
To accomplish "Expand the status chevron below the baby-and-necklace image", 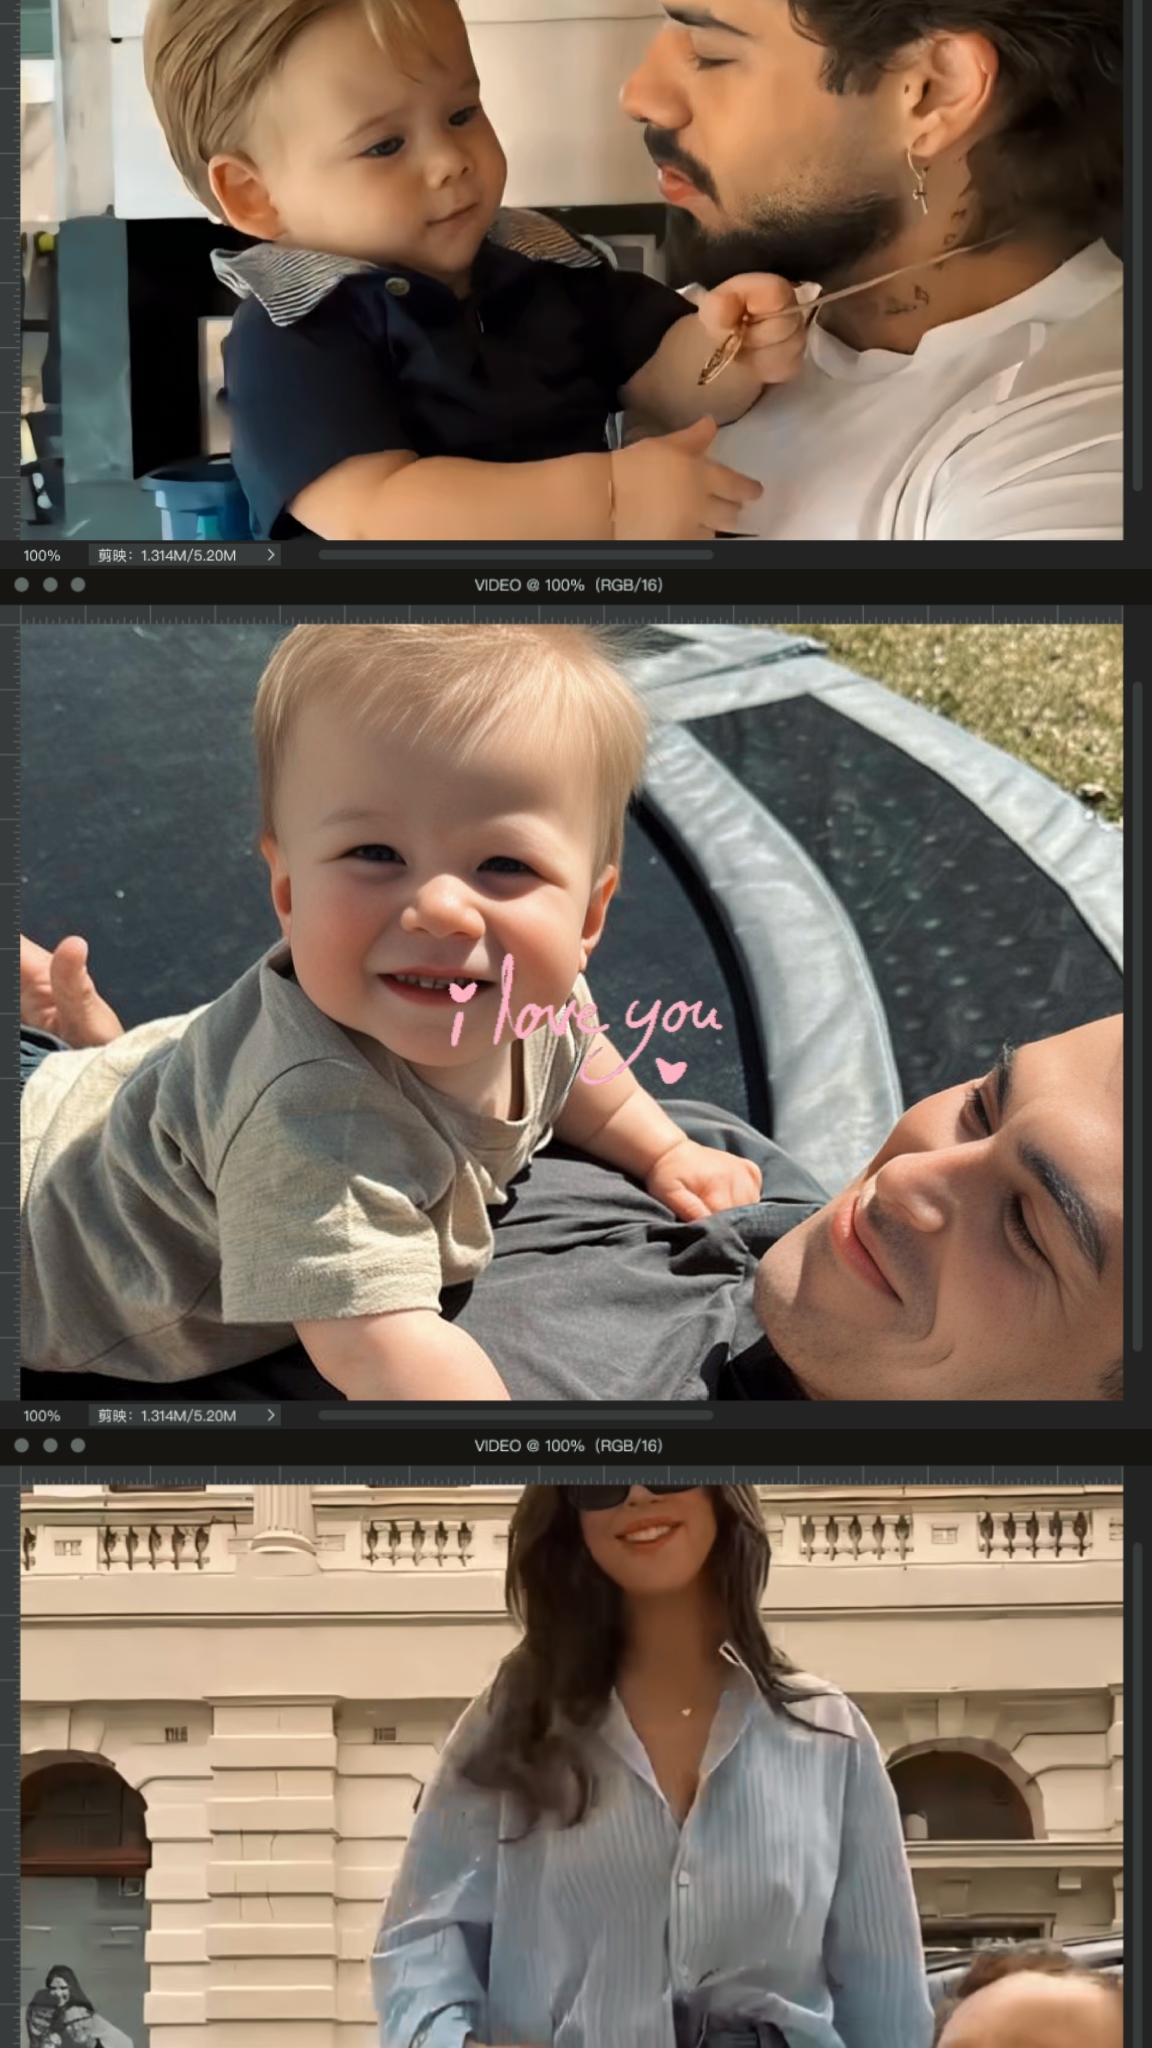I will 270,555.
